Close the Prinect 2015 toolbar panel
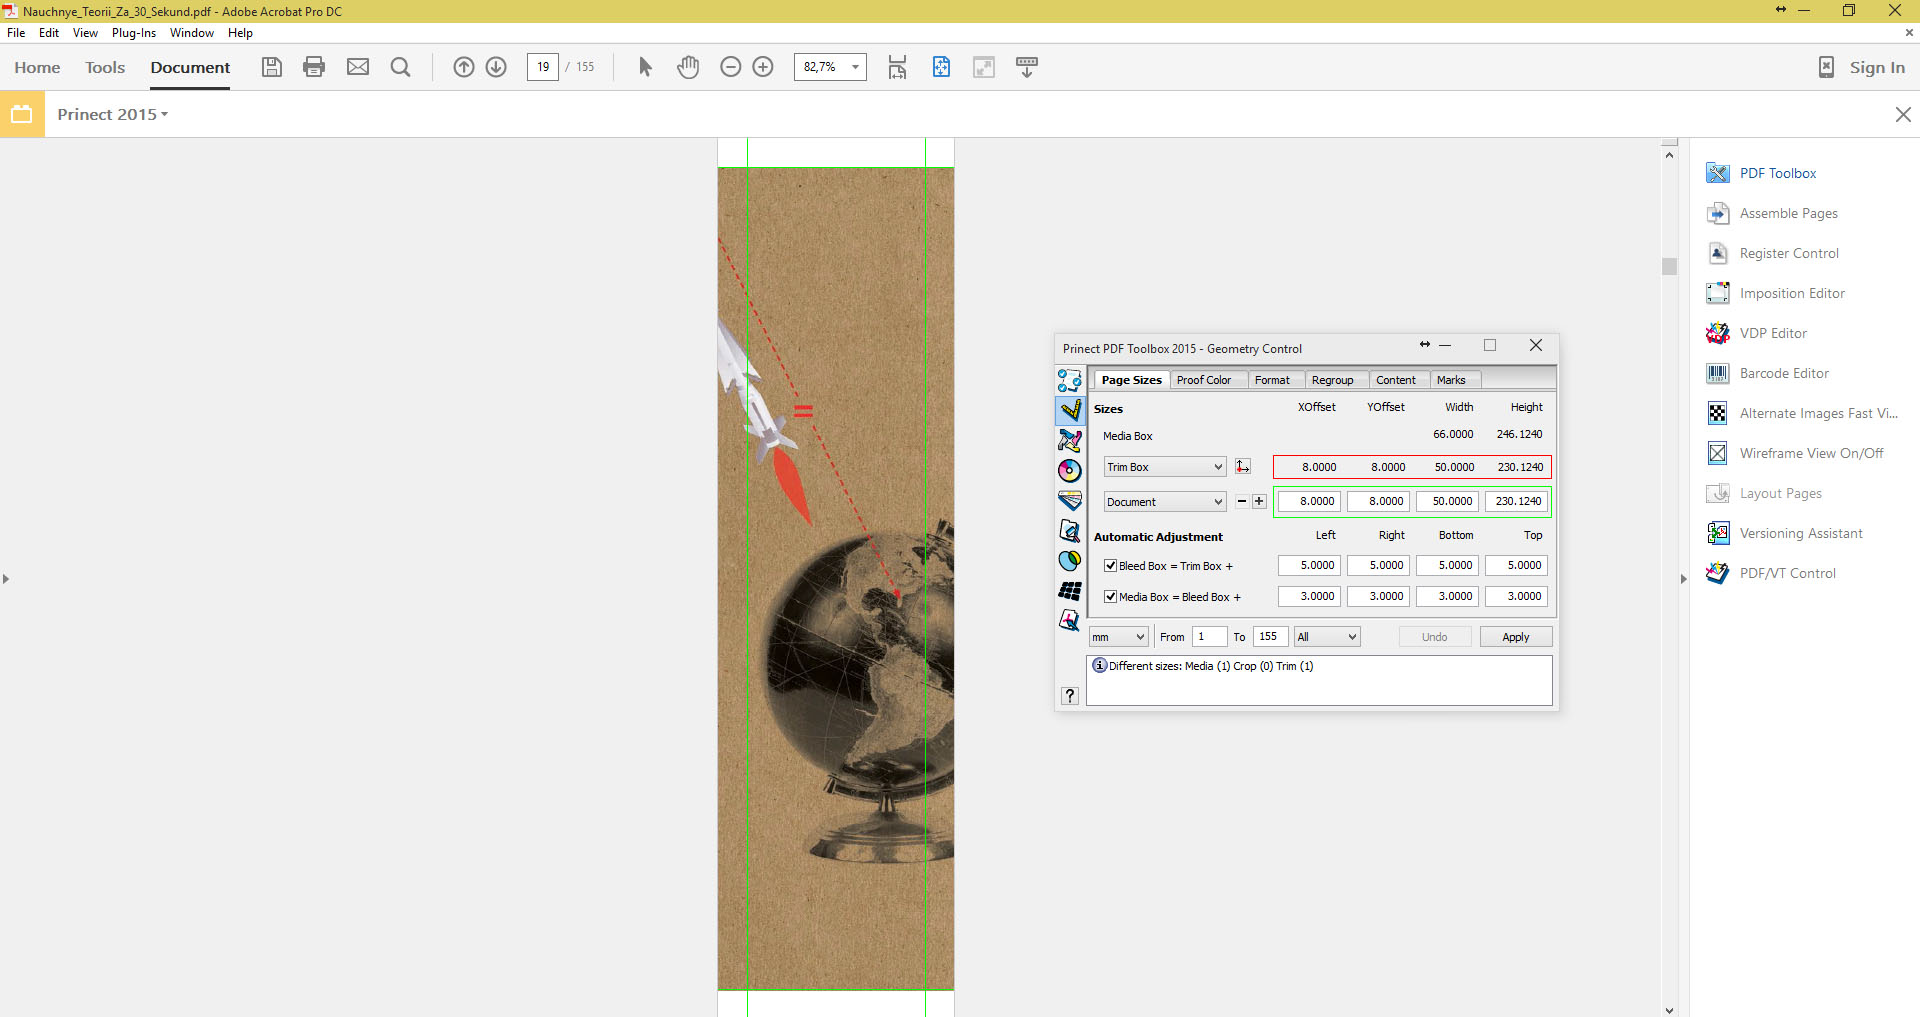 [x=1903, y=114]
